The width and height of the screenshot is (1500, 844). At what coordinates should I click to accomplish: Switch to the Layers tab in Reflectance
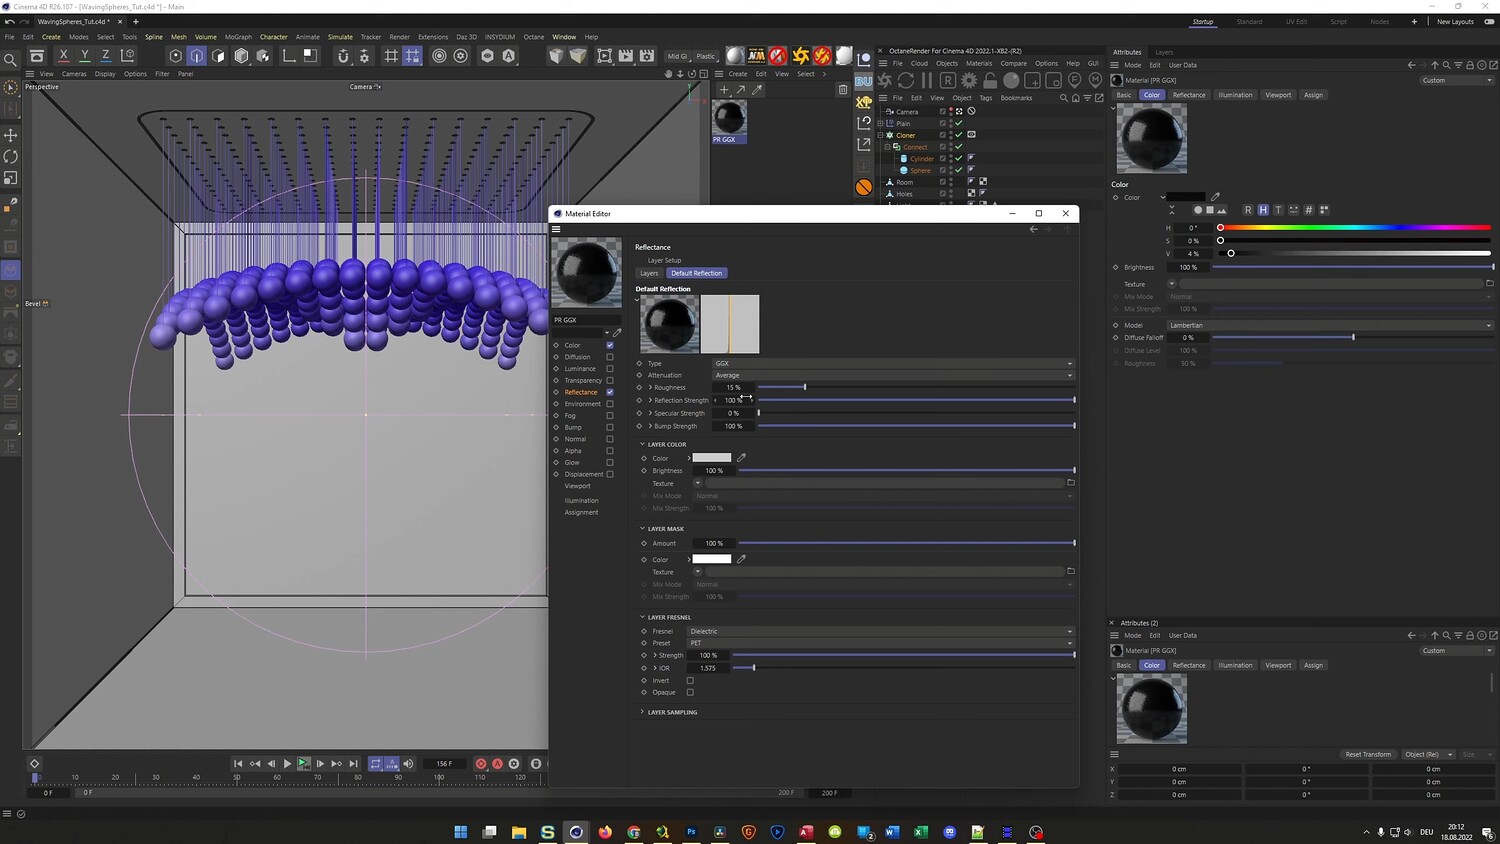tap(649, 273)
